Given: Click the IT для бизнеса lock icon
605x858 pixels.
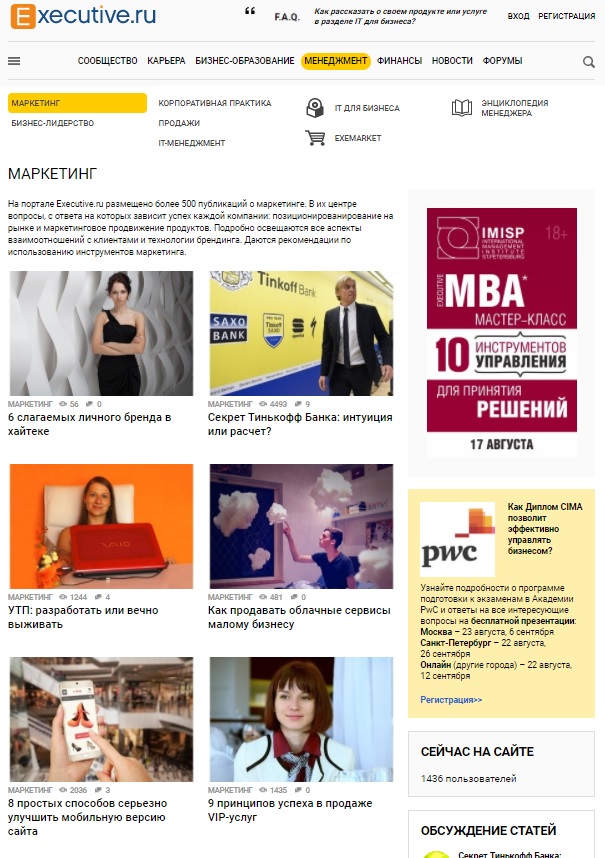Looking at the screenshot, I should 315,108.
